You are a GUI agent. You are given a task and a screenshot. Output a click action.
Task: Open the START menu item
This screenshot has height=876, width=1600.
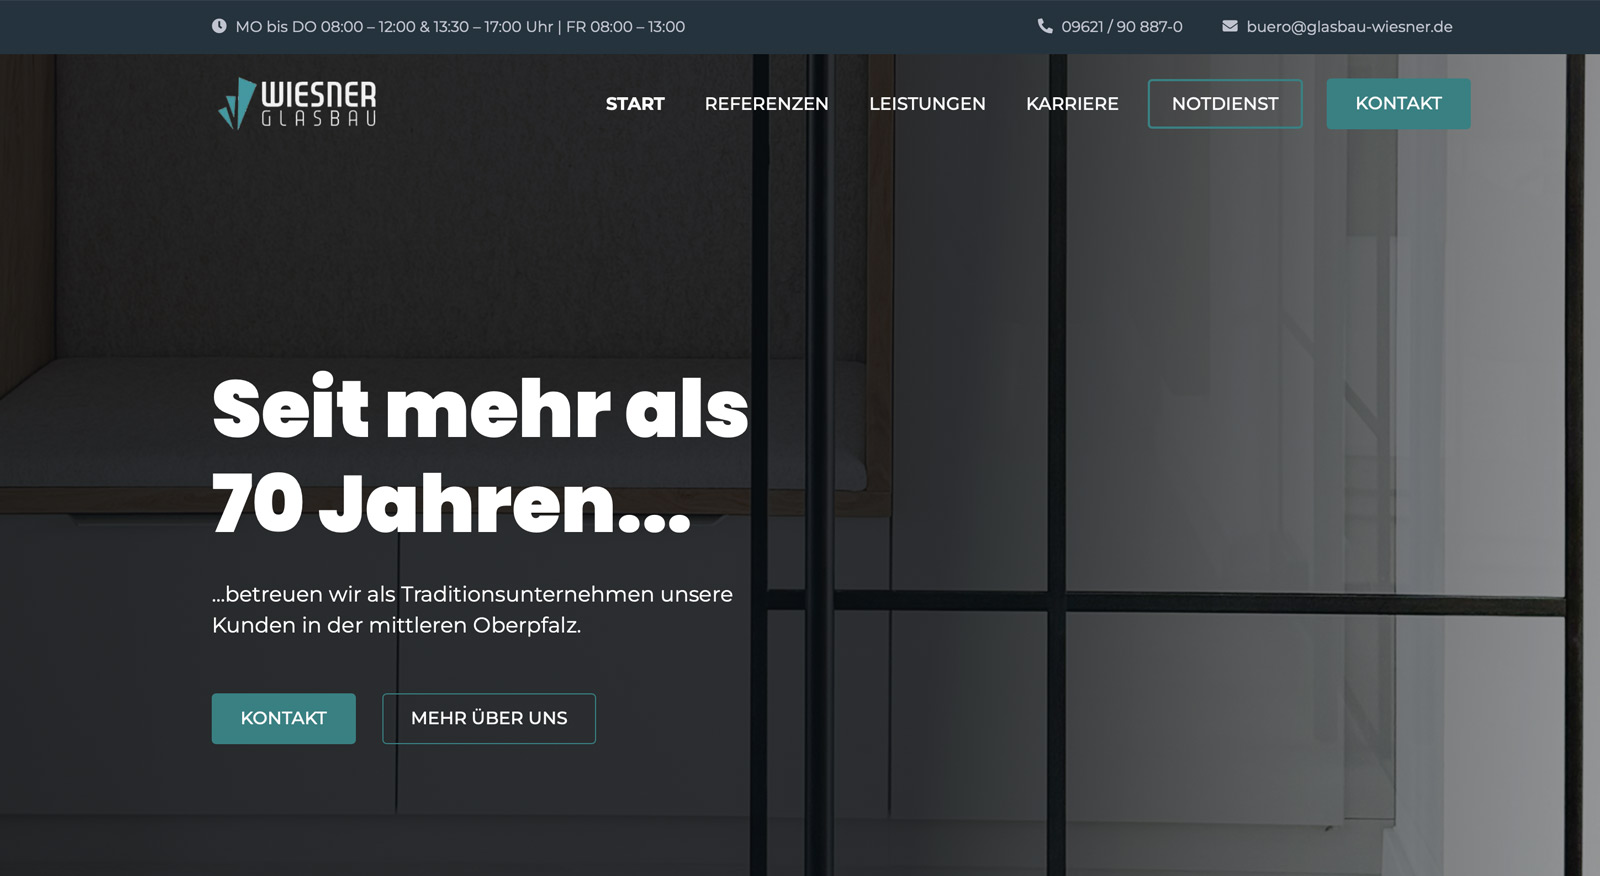[635, 104]
